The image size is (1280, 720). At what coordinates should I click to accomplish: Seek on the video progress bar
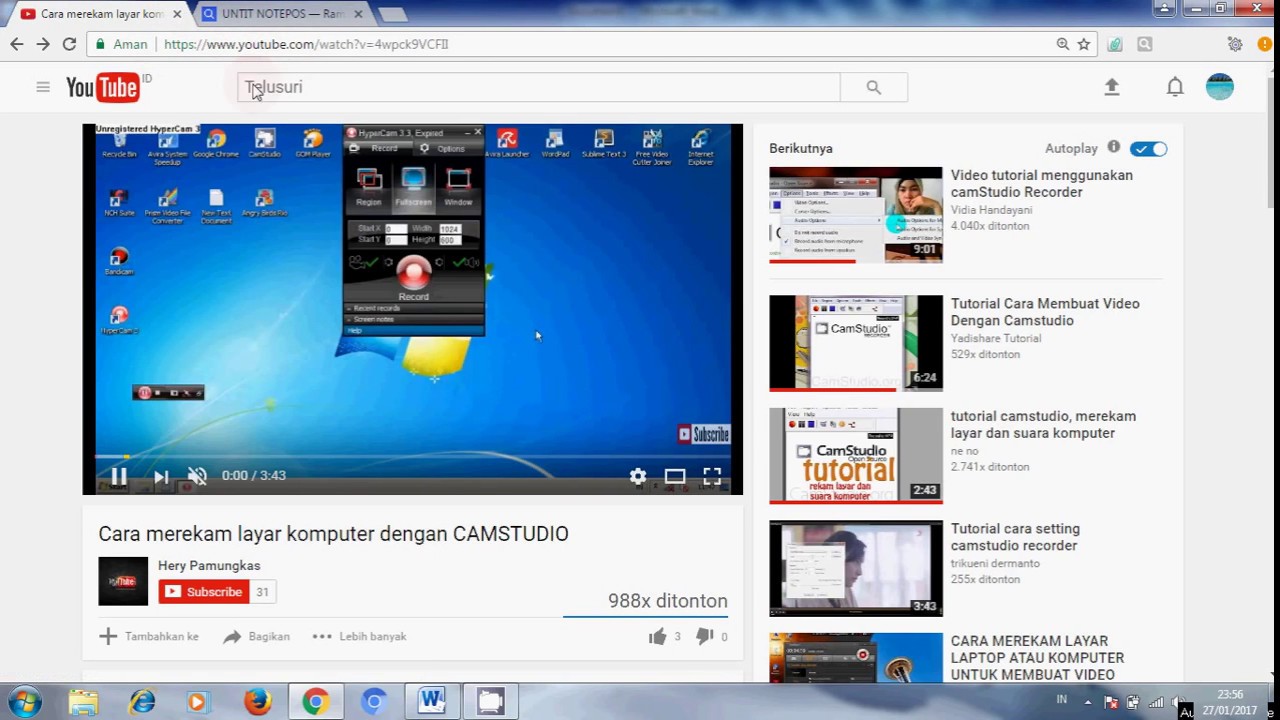(x=412, y=457)
